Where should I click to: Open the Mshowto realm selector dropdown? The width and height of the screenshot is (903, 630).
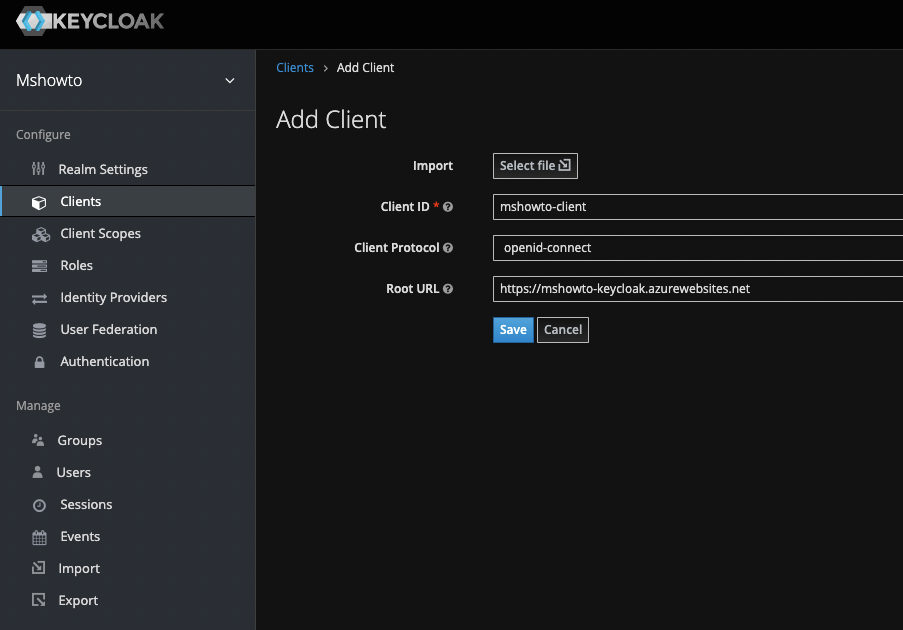coord(127,80)
